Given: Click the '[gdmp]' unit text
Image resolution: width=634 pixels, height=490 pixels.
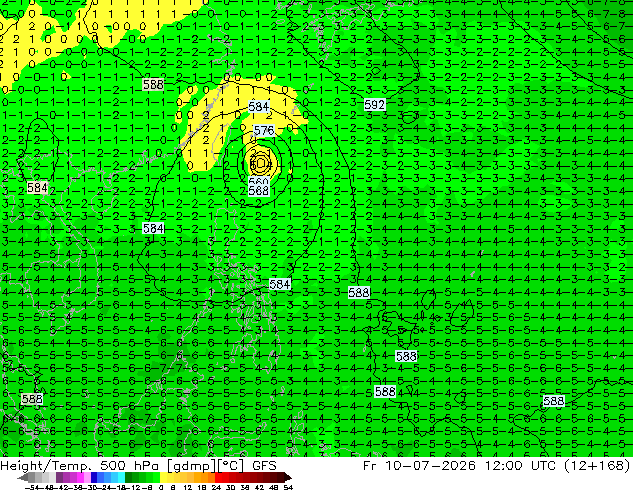Looking at the screenshot, I should point(190,466).
